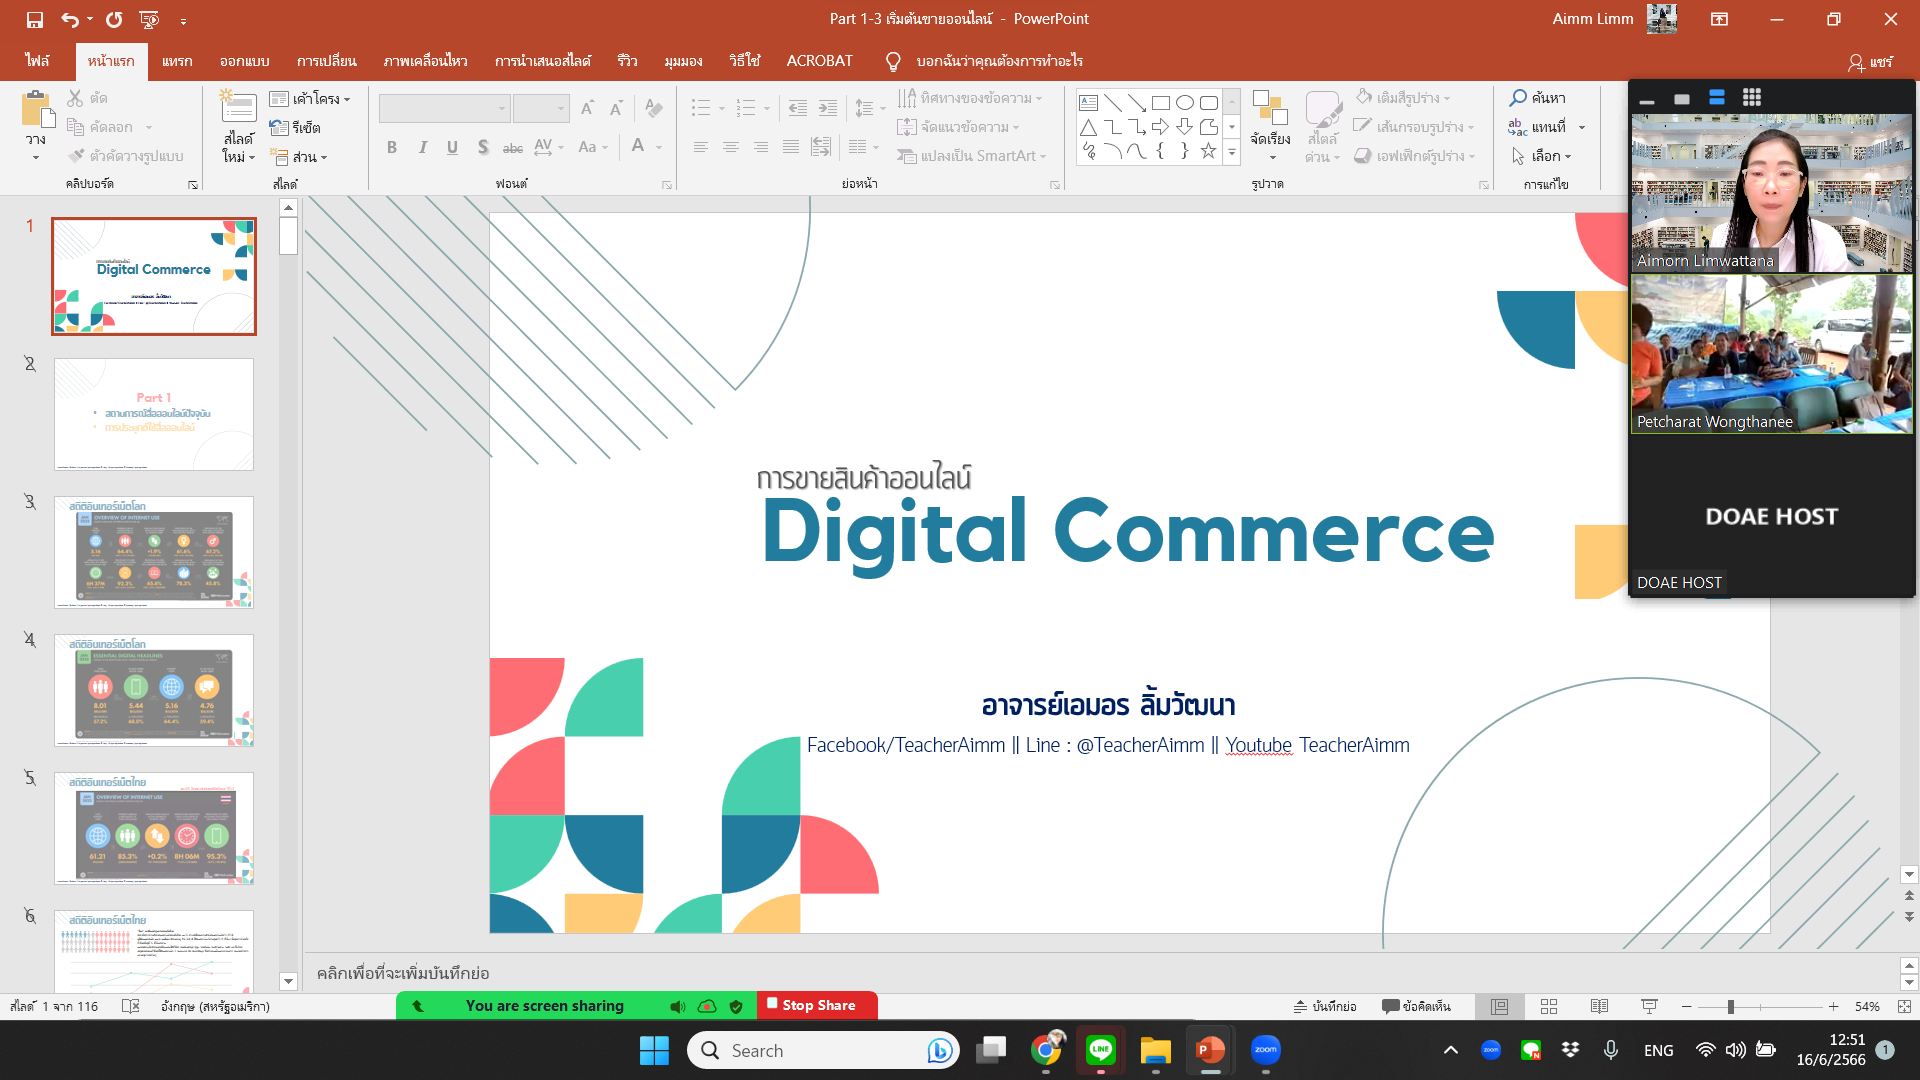The height and width of the screenshot is (1080, 1920).
Task: Open the font name dropdown
Action: (x=502, y=108)
